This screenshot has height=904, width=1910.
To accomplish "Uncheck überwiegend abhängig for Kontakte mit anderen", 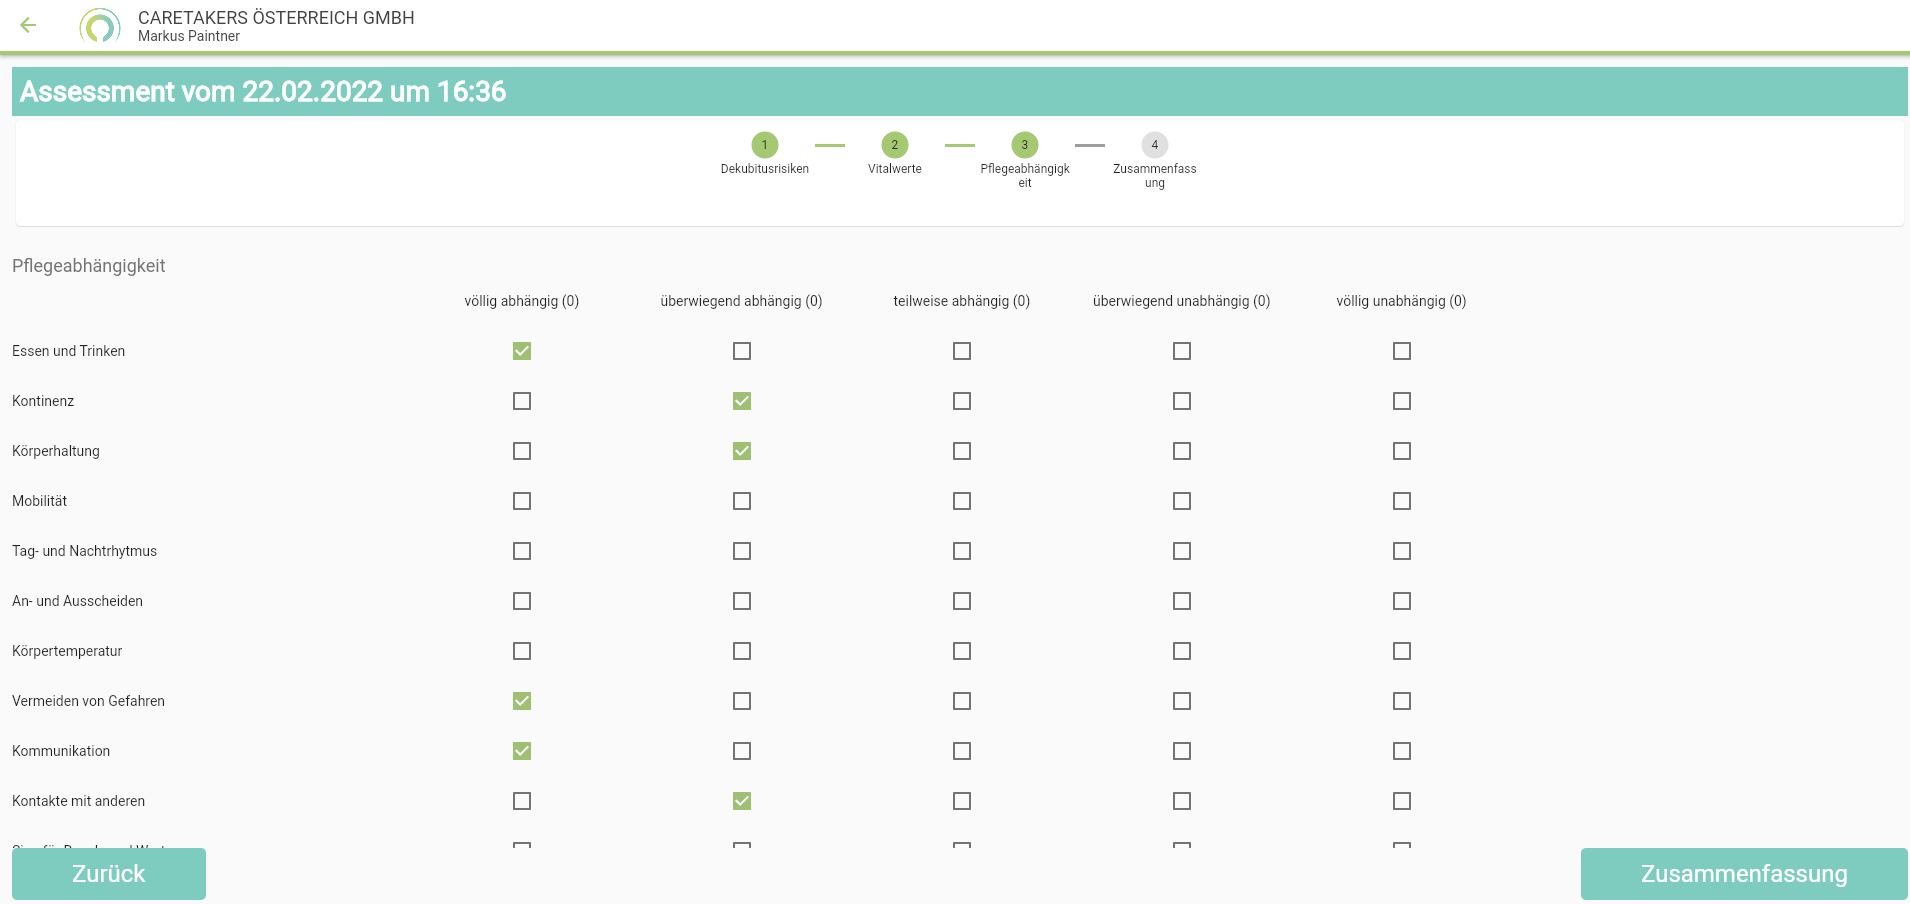I will pos(742,801).
